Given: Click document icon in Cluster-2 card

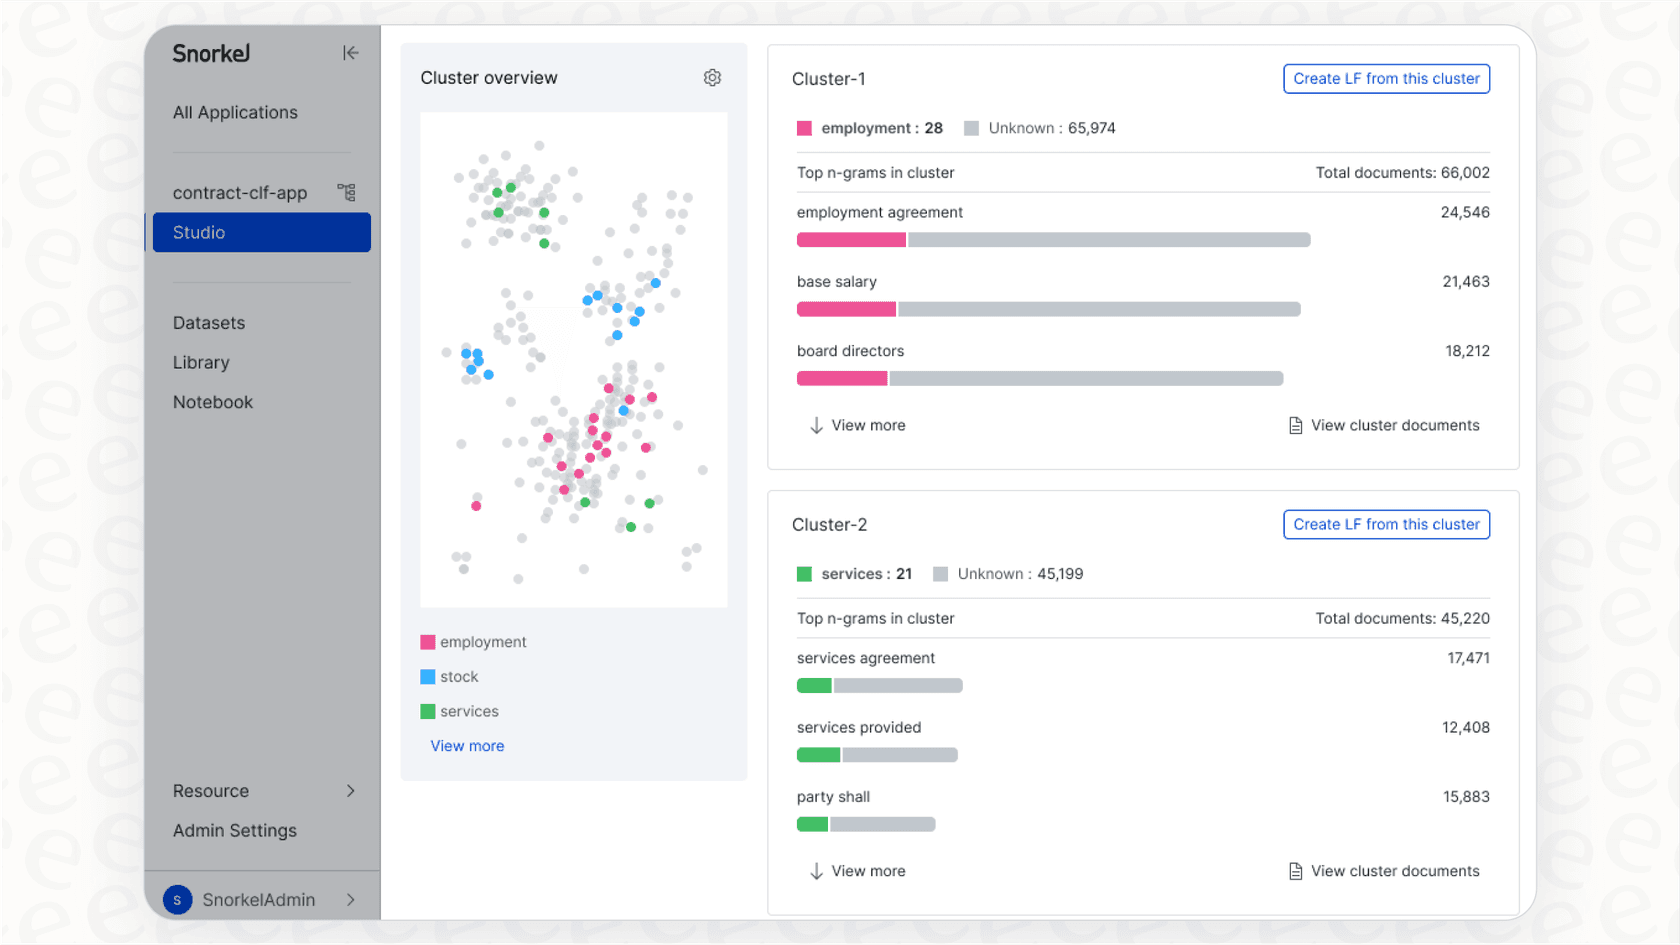Looking at the screenshot, I should 1295,872.
